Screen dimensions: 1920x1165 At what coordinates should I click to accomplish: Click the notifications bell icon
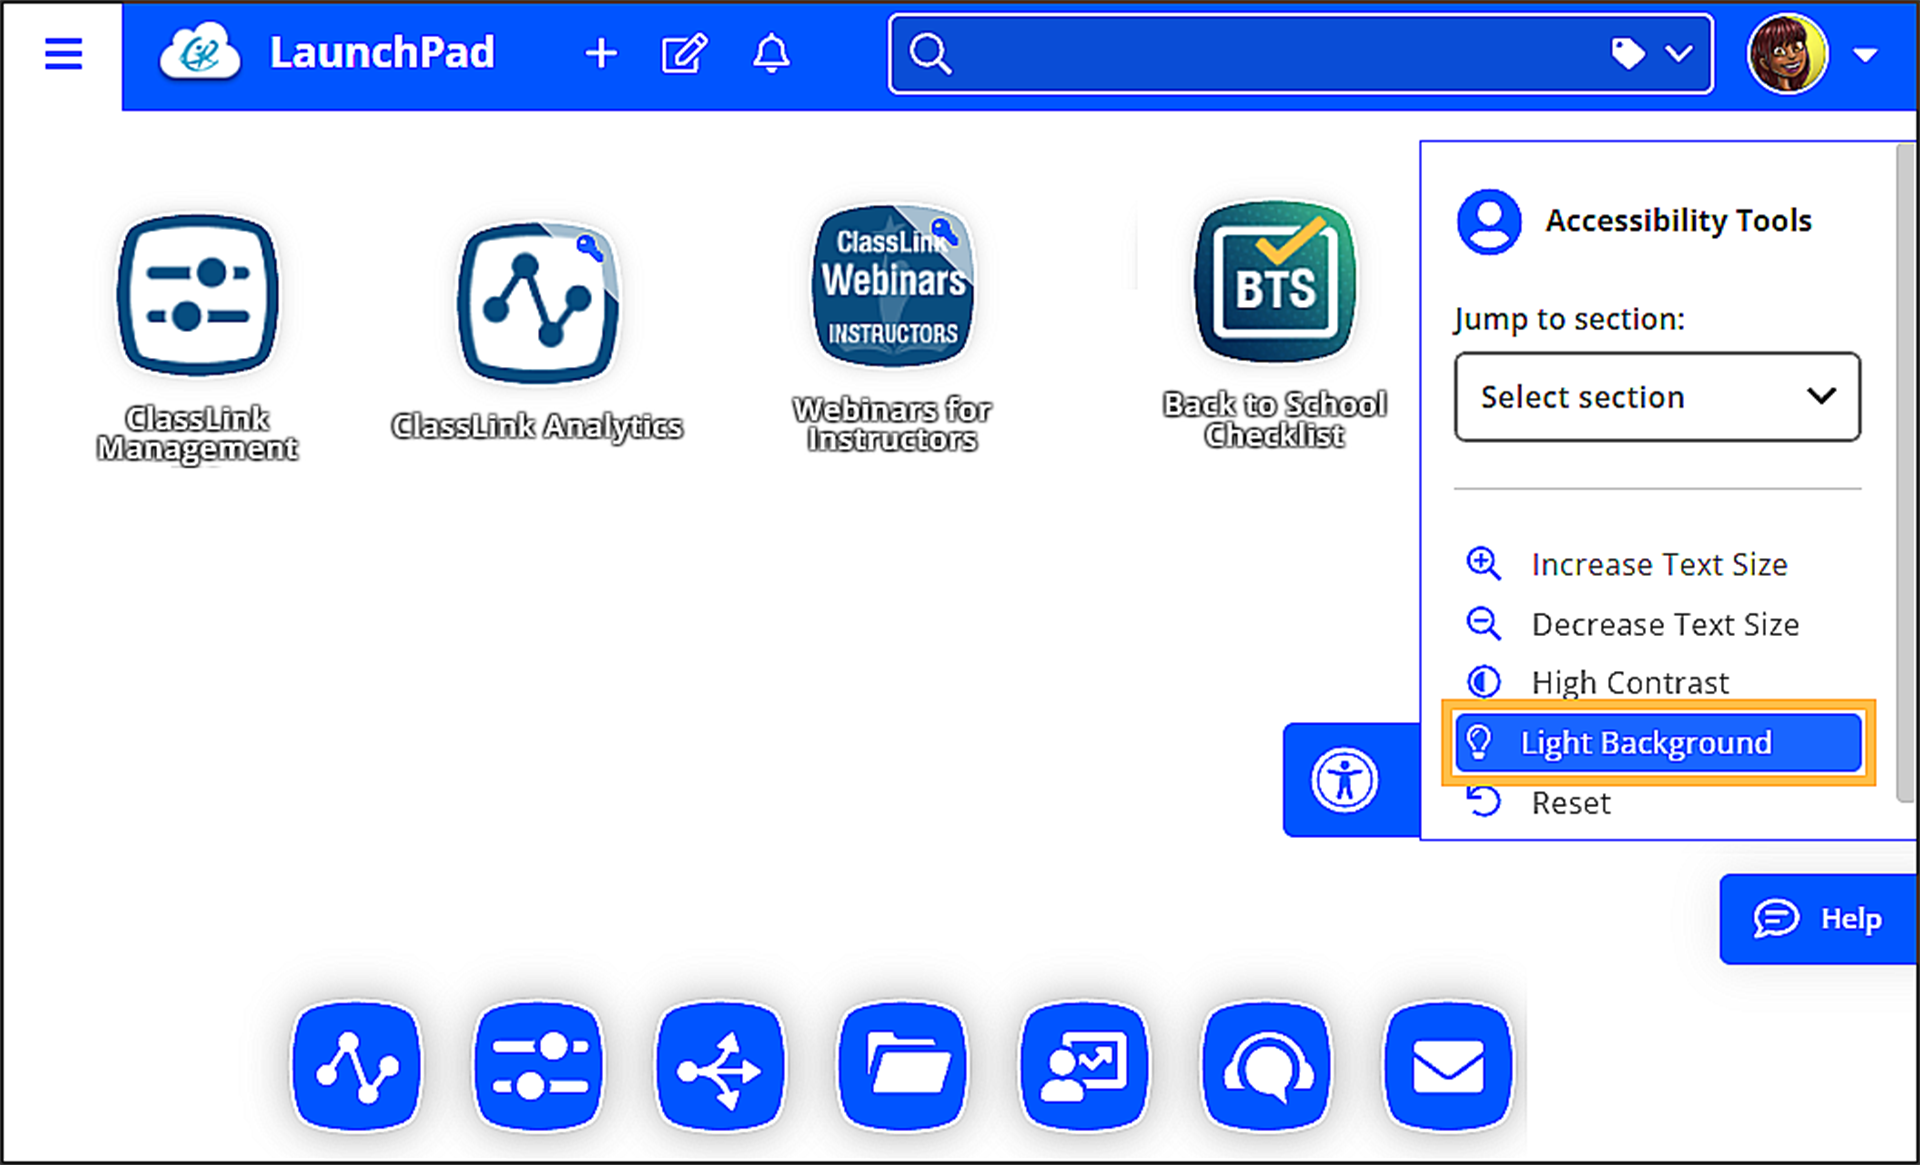click(770, 54)
